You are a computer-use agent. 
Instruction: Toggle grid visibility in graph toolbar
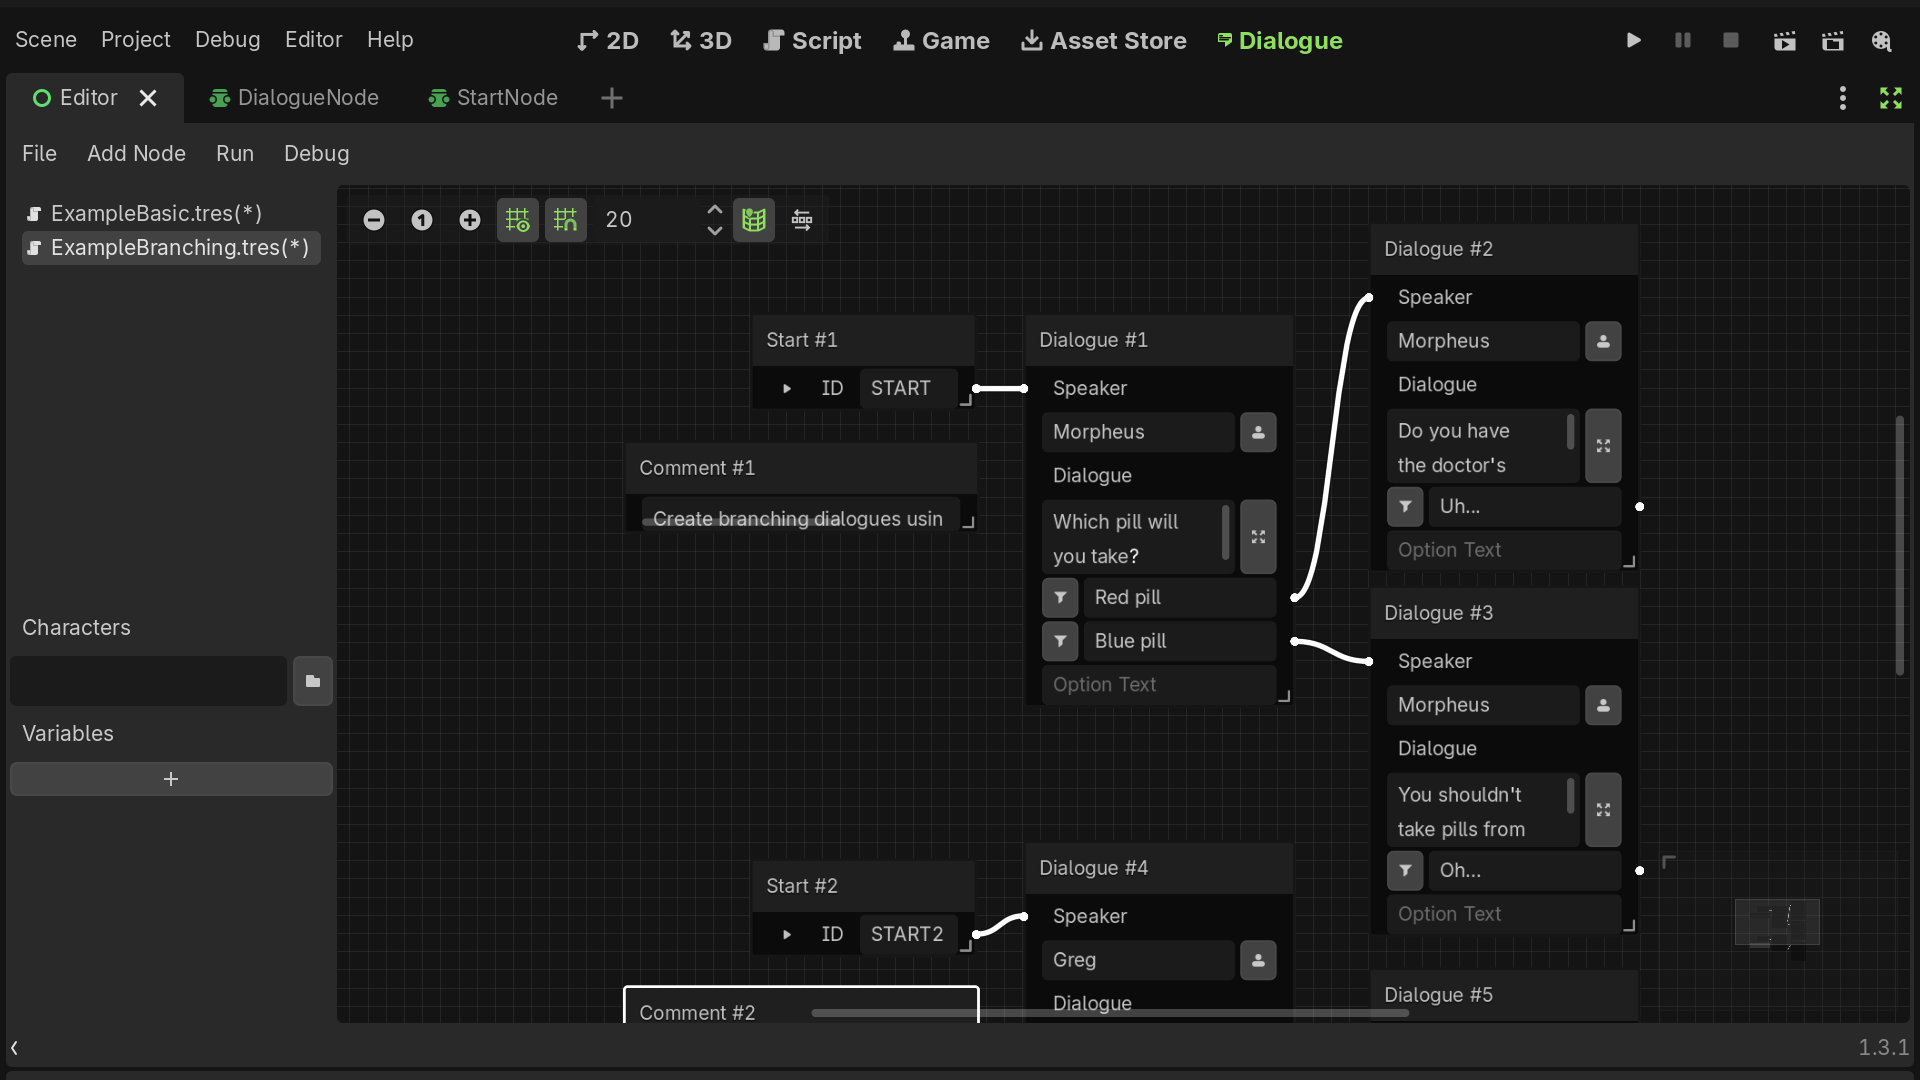point(518,220)
